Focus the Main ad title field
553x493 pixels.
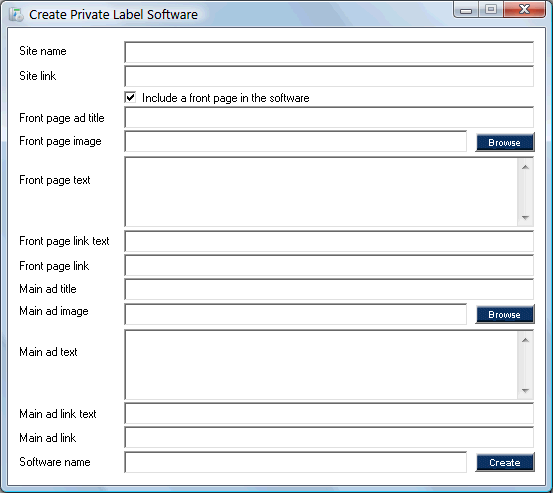tap(329, 290)
